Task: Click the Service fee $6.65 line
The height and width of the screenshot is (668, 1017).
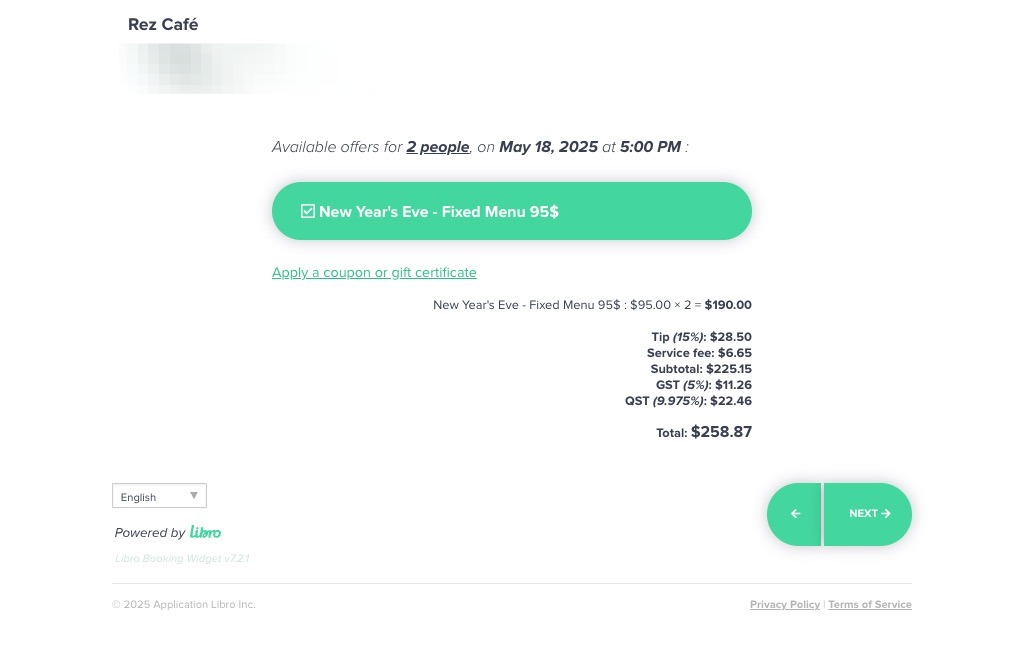Action: [x=699, y=353]
